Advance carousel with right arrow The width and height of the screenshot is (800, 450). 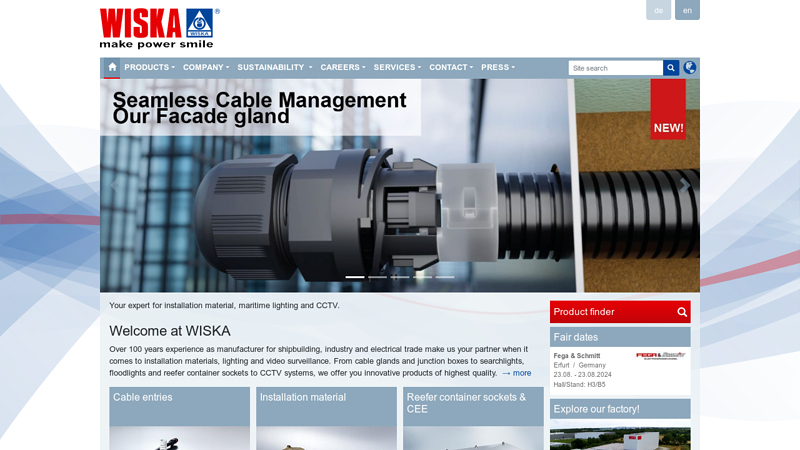click(685, 186)
